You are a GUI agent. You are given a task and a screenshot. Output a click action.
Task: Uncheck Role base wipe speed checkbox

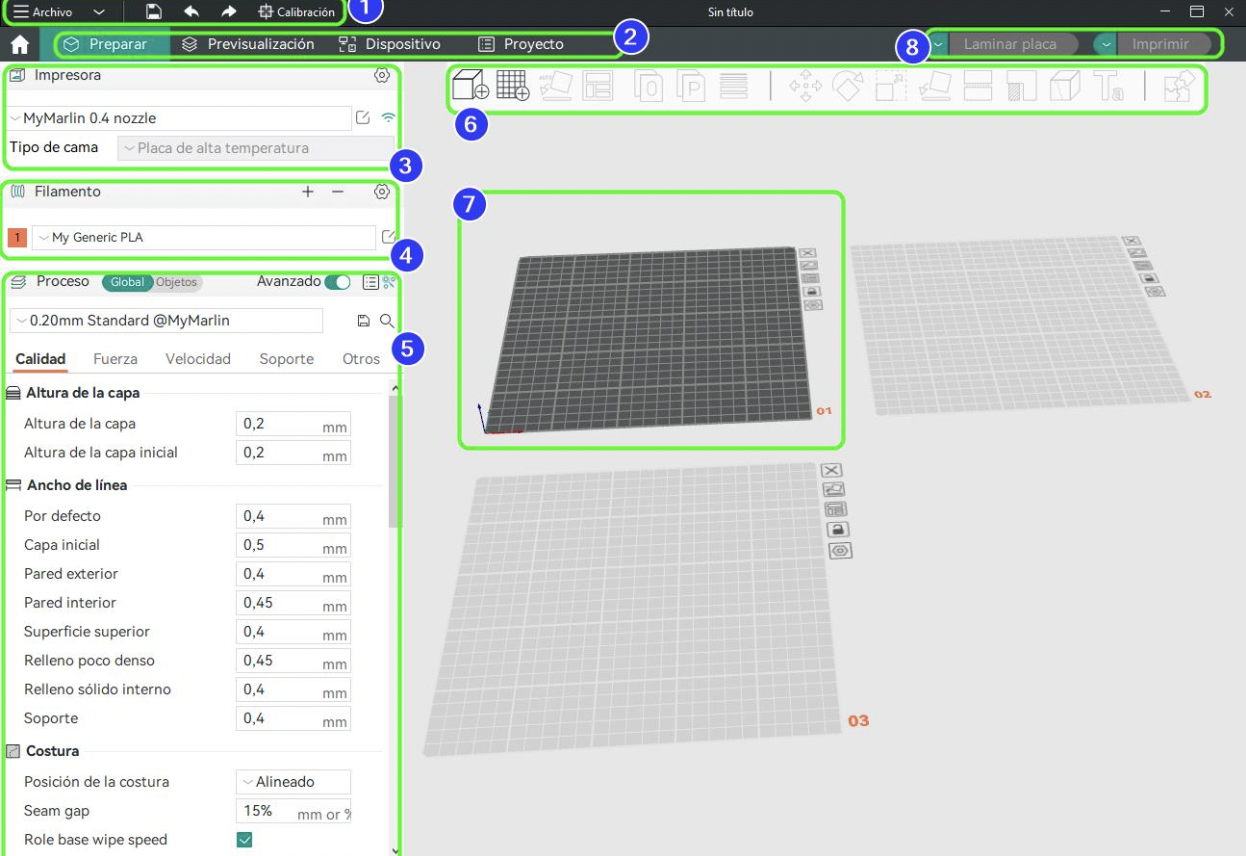click(244, 840)
